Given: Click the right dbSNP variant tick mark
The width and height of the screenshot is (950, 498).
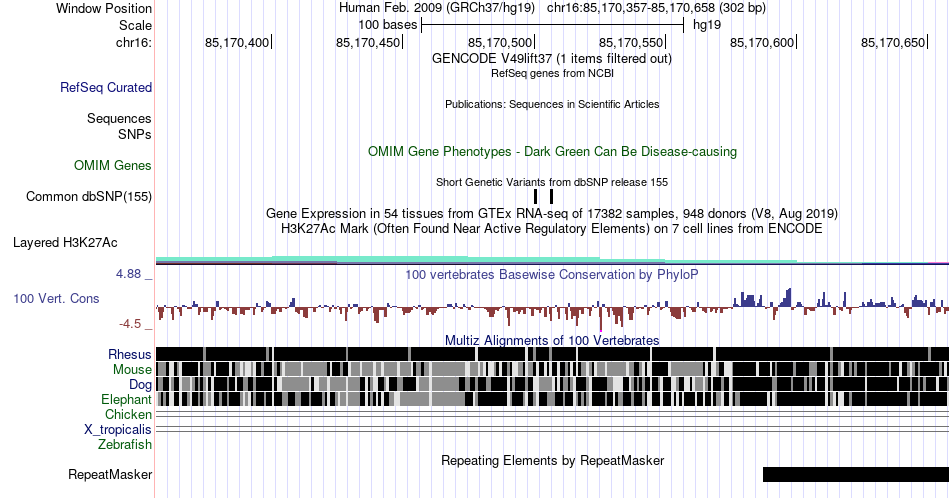Looking at the screenshot, I should (551, 196).
